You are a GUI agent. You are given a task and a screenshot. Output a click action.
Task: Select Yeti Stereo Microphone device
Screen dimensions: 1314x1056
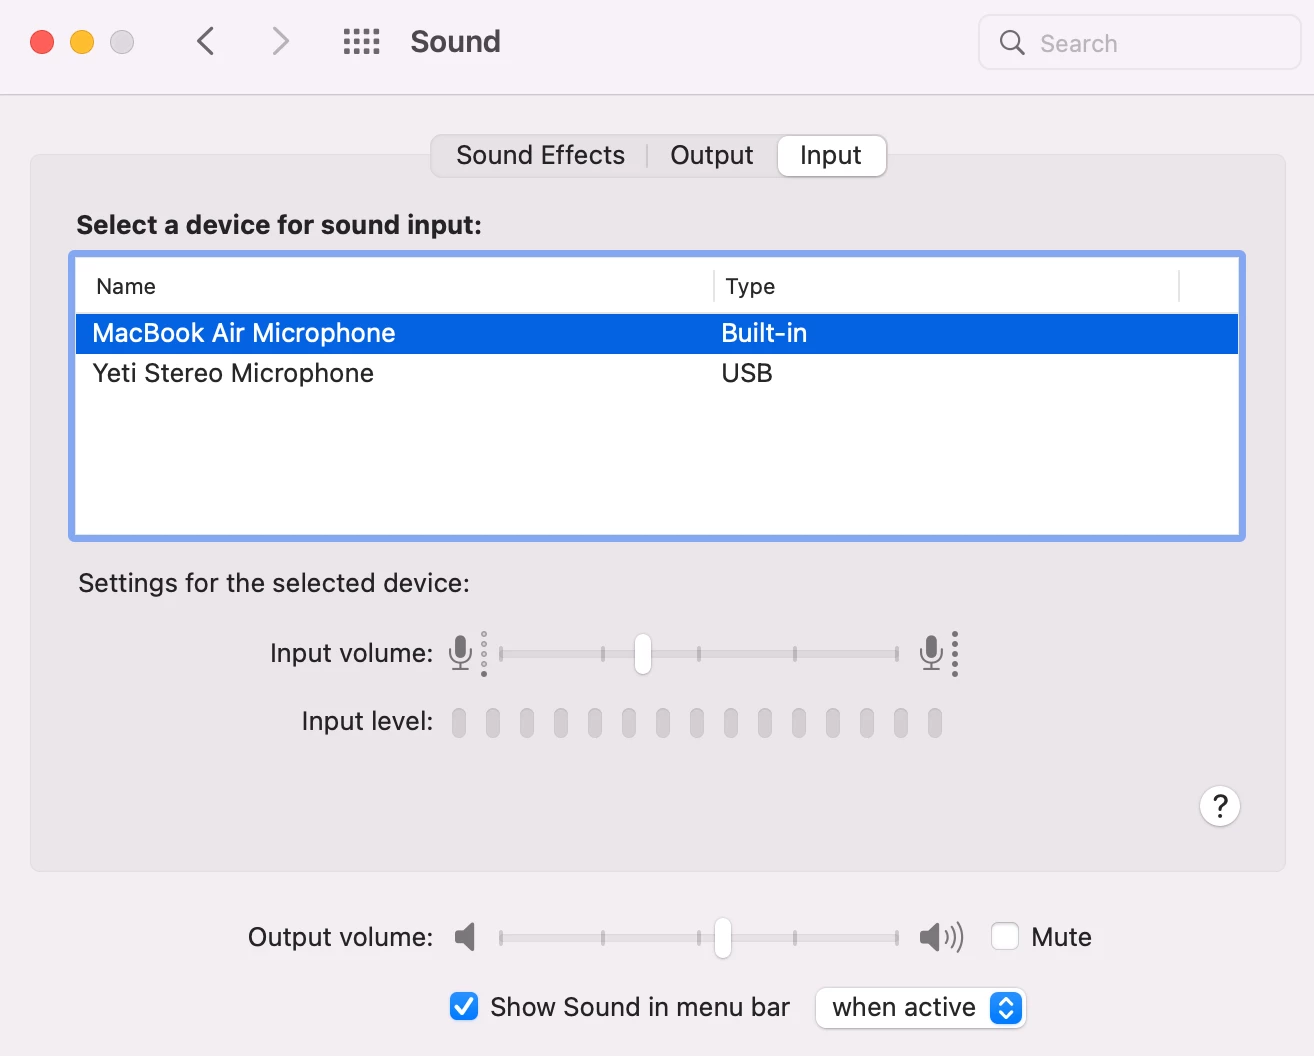click(657, 373)
